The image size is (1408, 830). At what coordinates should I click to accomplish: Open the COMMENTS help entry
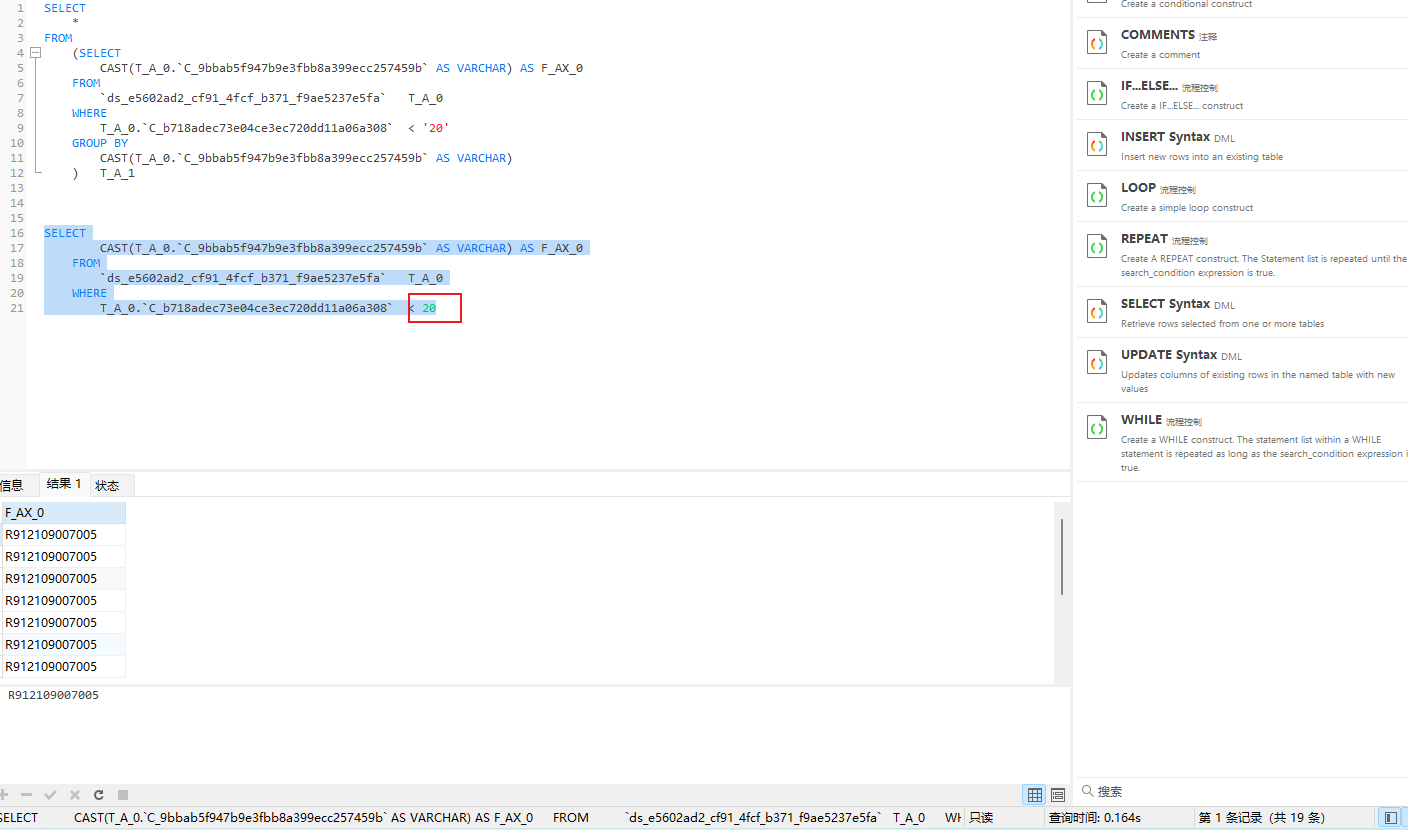1096,41
